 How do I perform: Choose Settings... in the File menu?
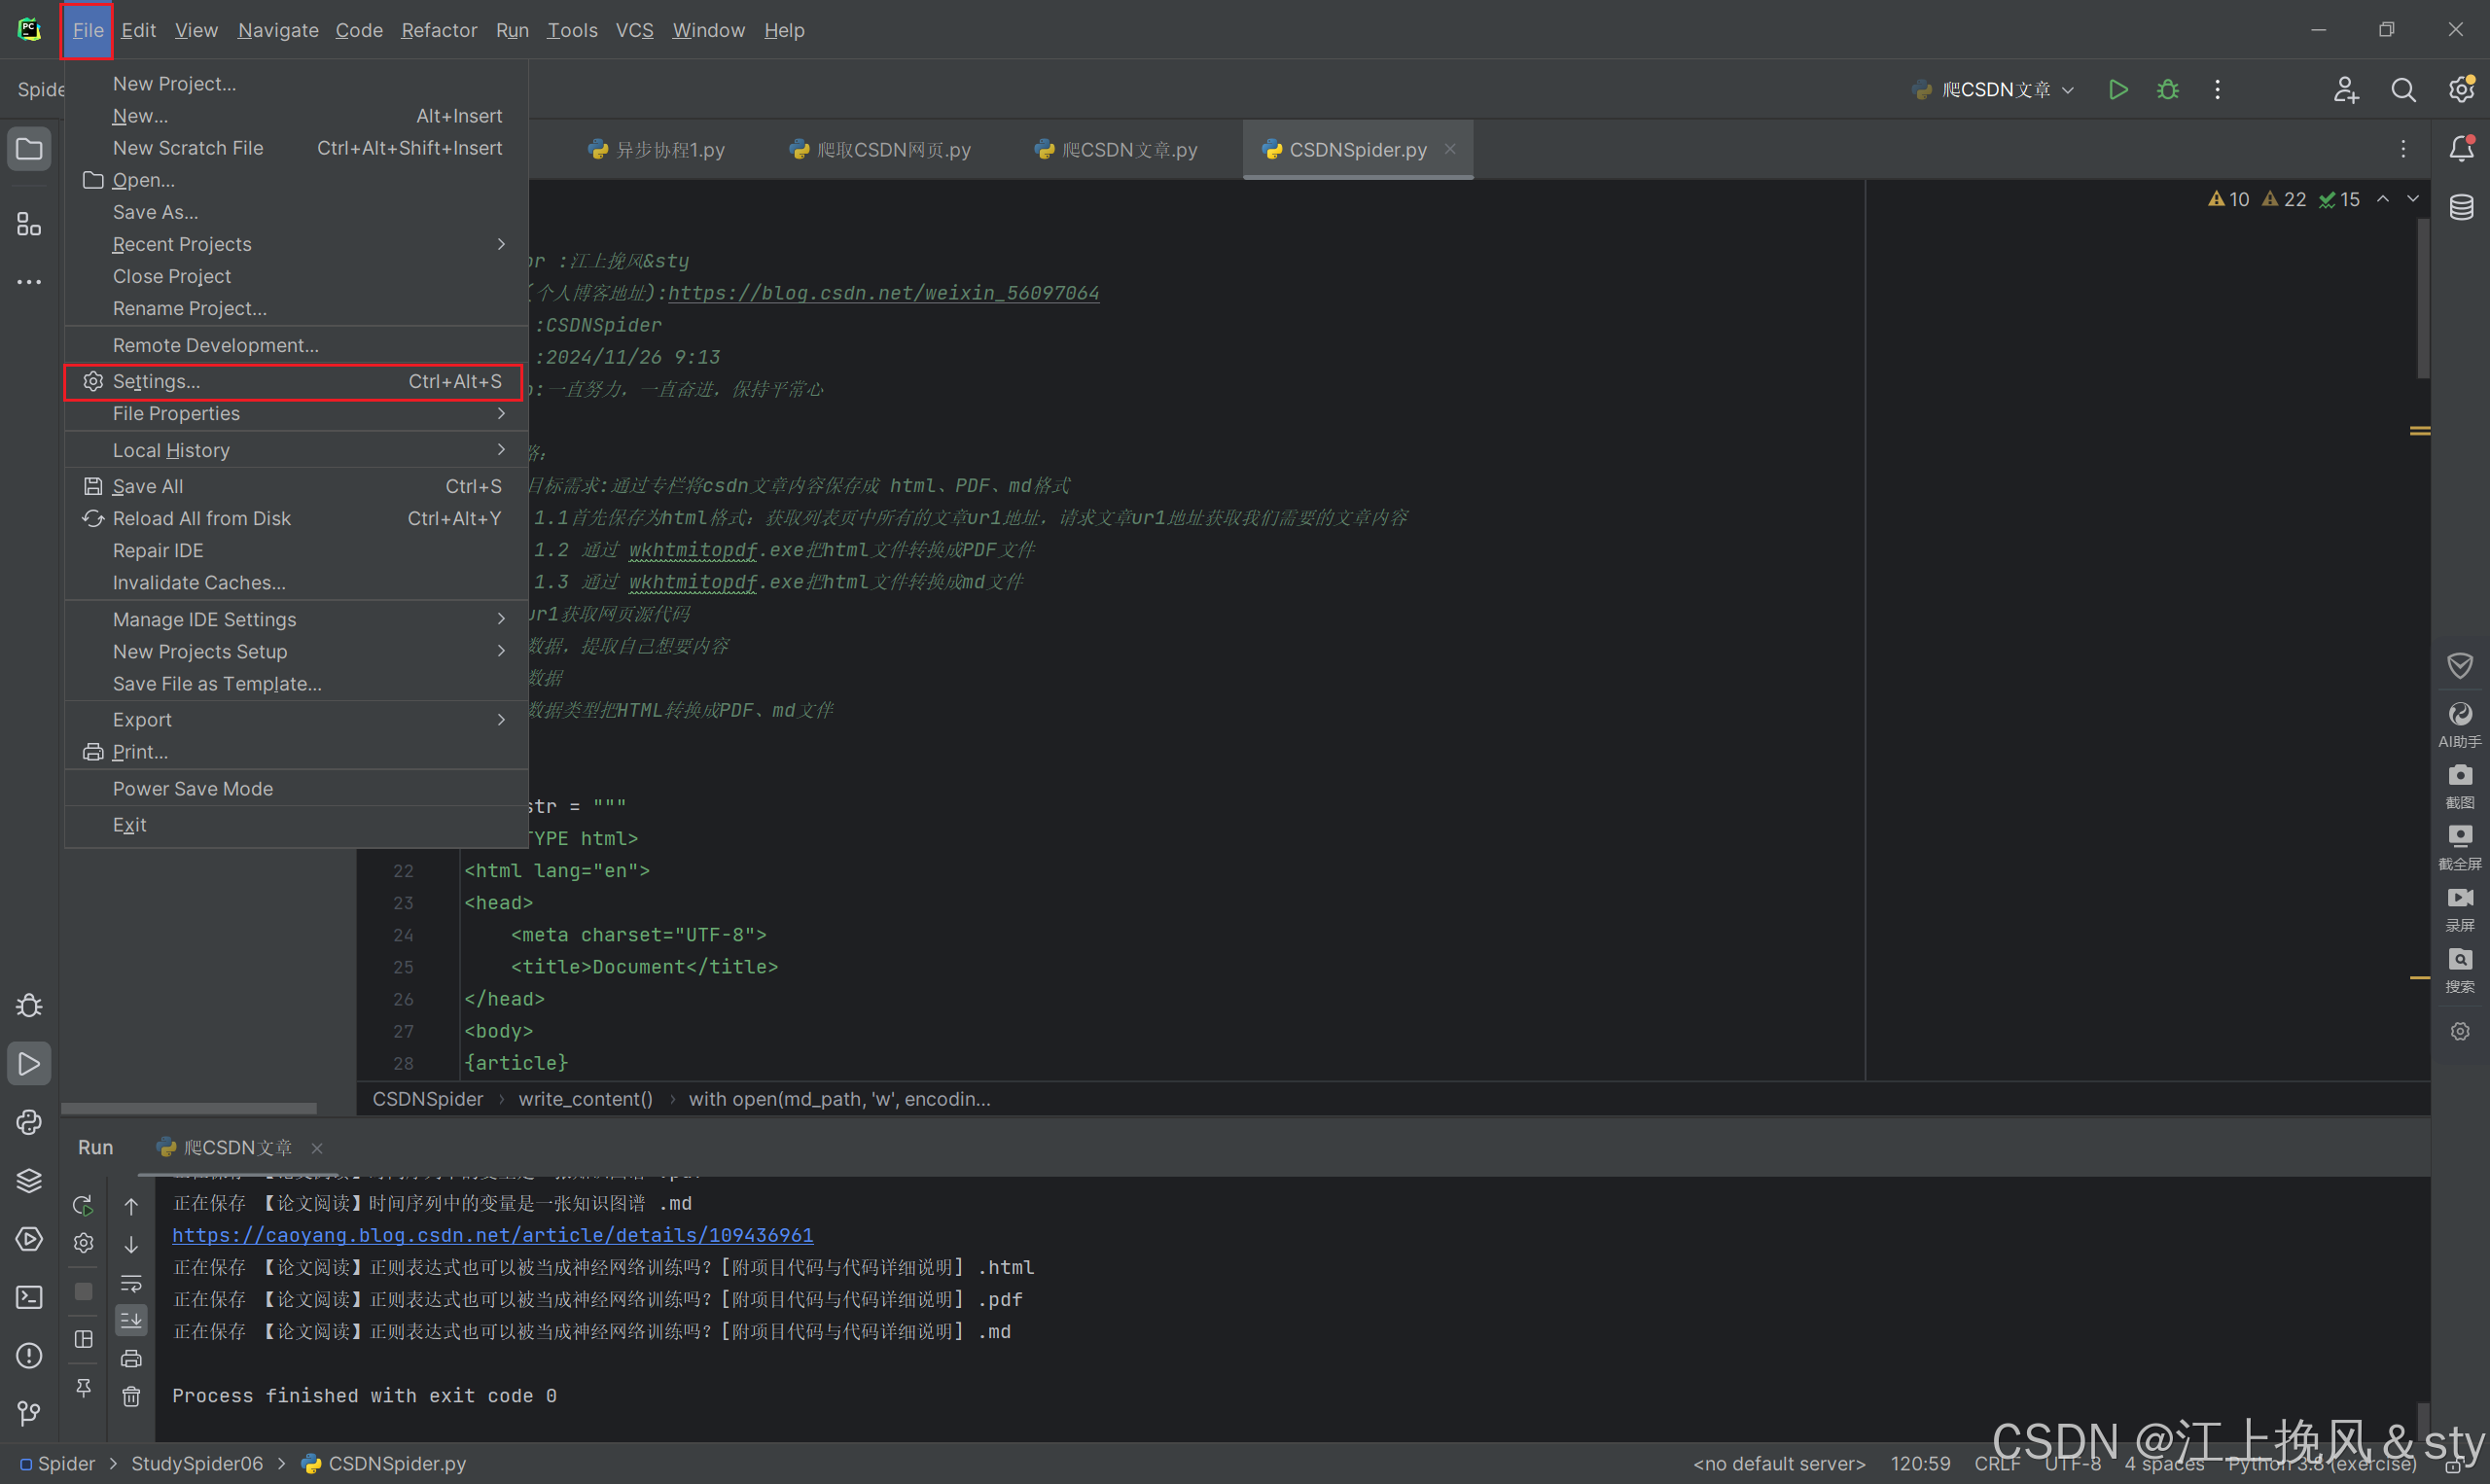[x=296, y=381]
